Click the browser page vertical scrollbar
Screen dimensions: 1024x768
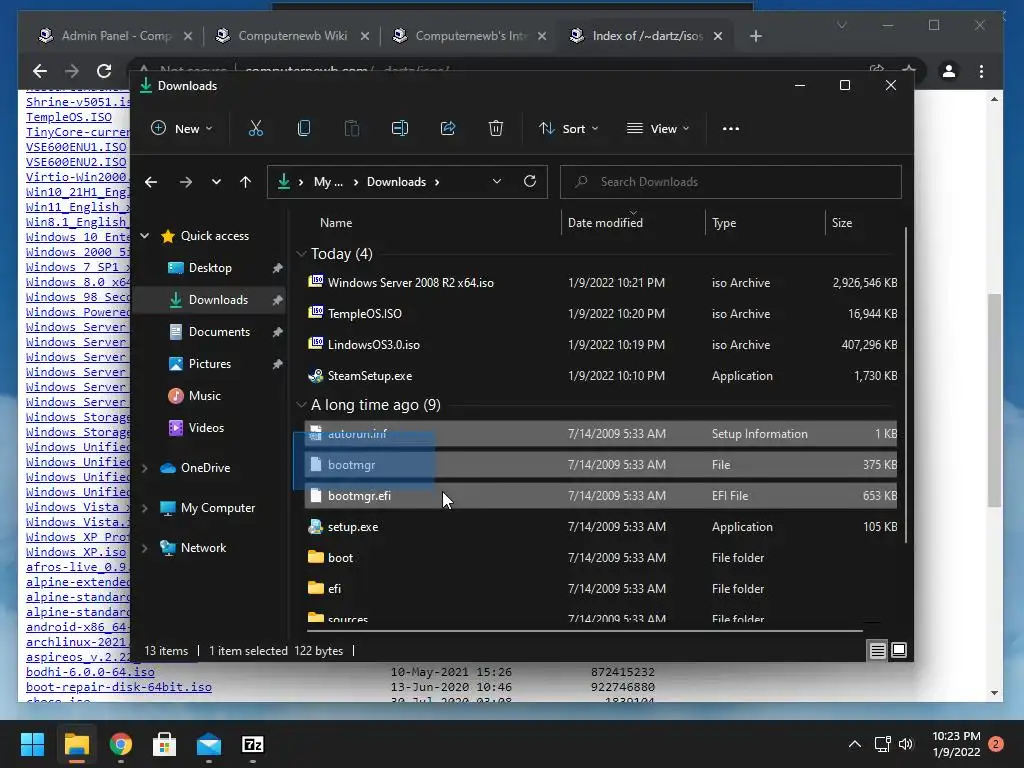tap(994, 400)
